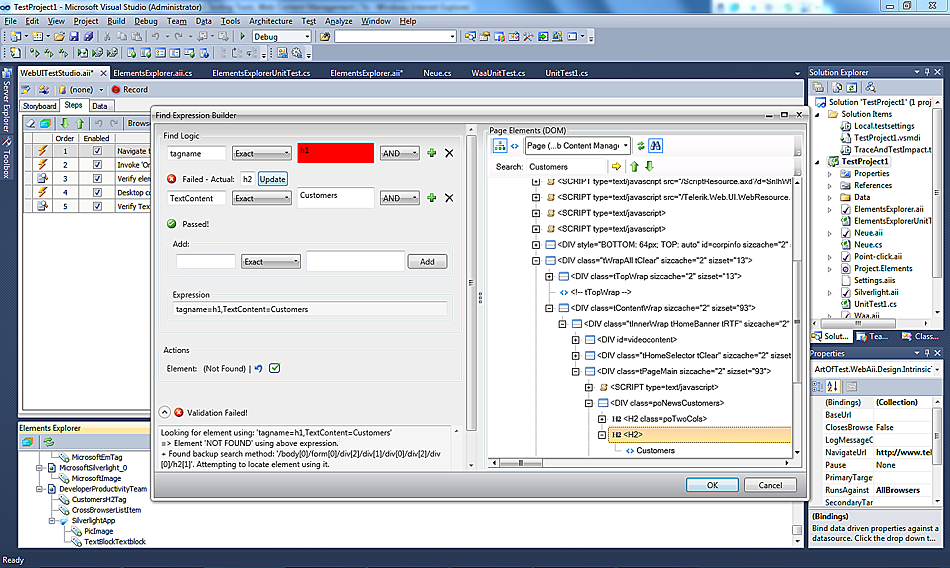950x568 pixels.
Task: Expand the DIV id=videocontent node
Action: tap(576, 339)
